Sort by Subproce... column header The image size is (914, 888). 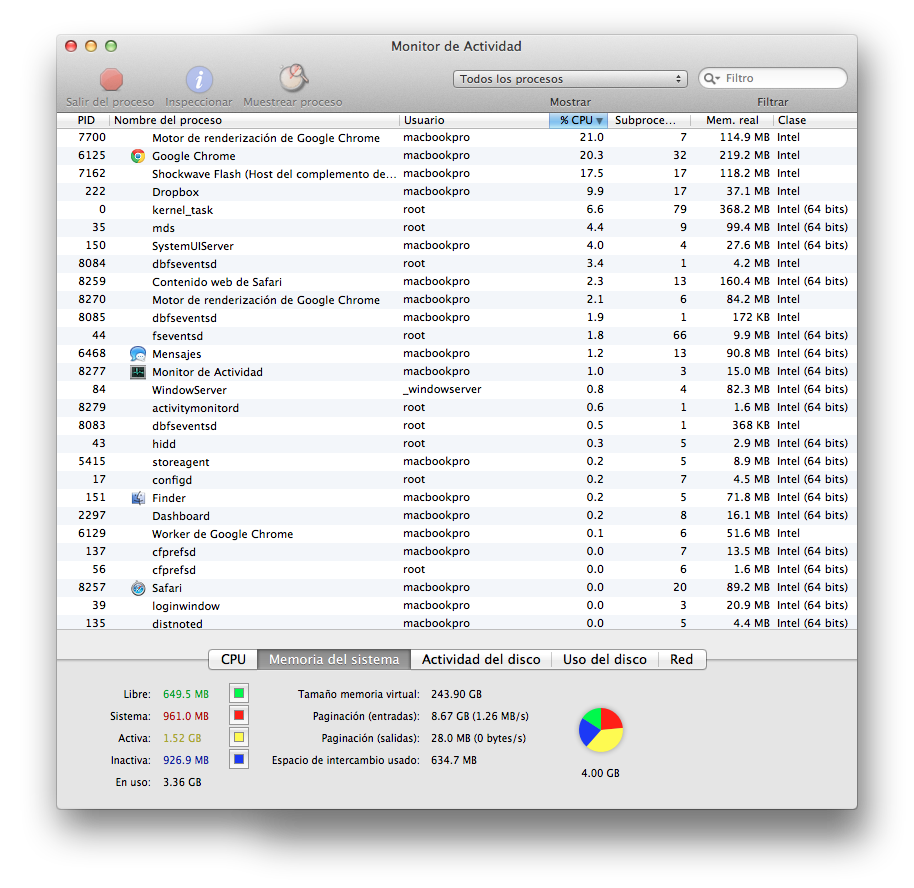[649, 120]
